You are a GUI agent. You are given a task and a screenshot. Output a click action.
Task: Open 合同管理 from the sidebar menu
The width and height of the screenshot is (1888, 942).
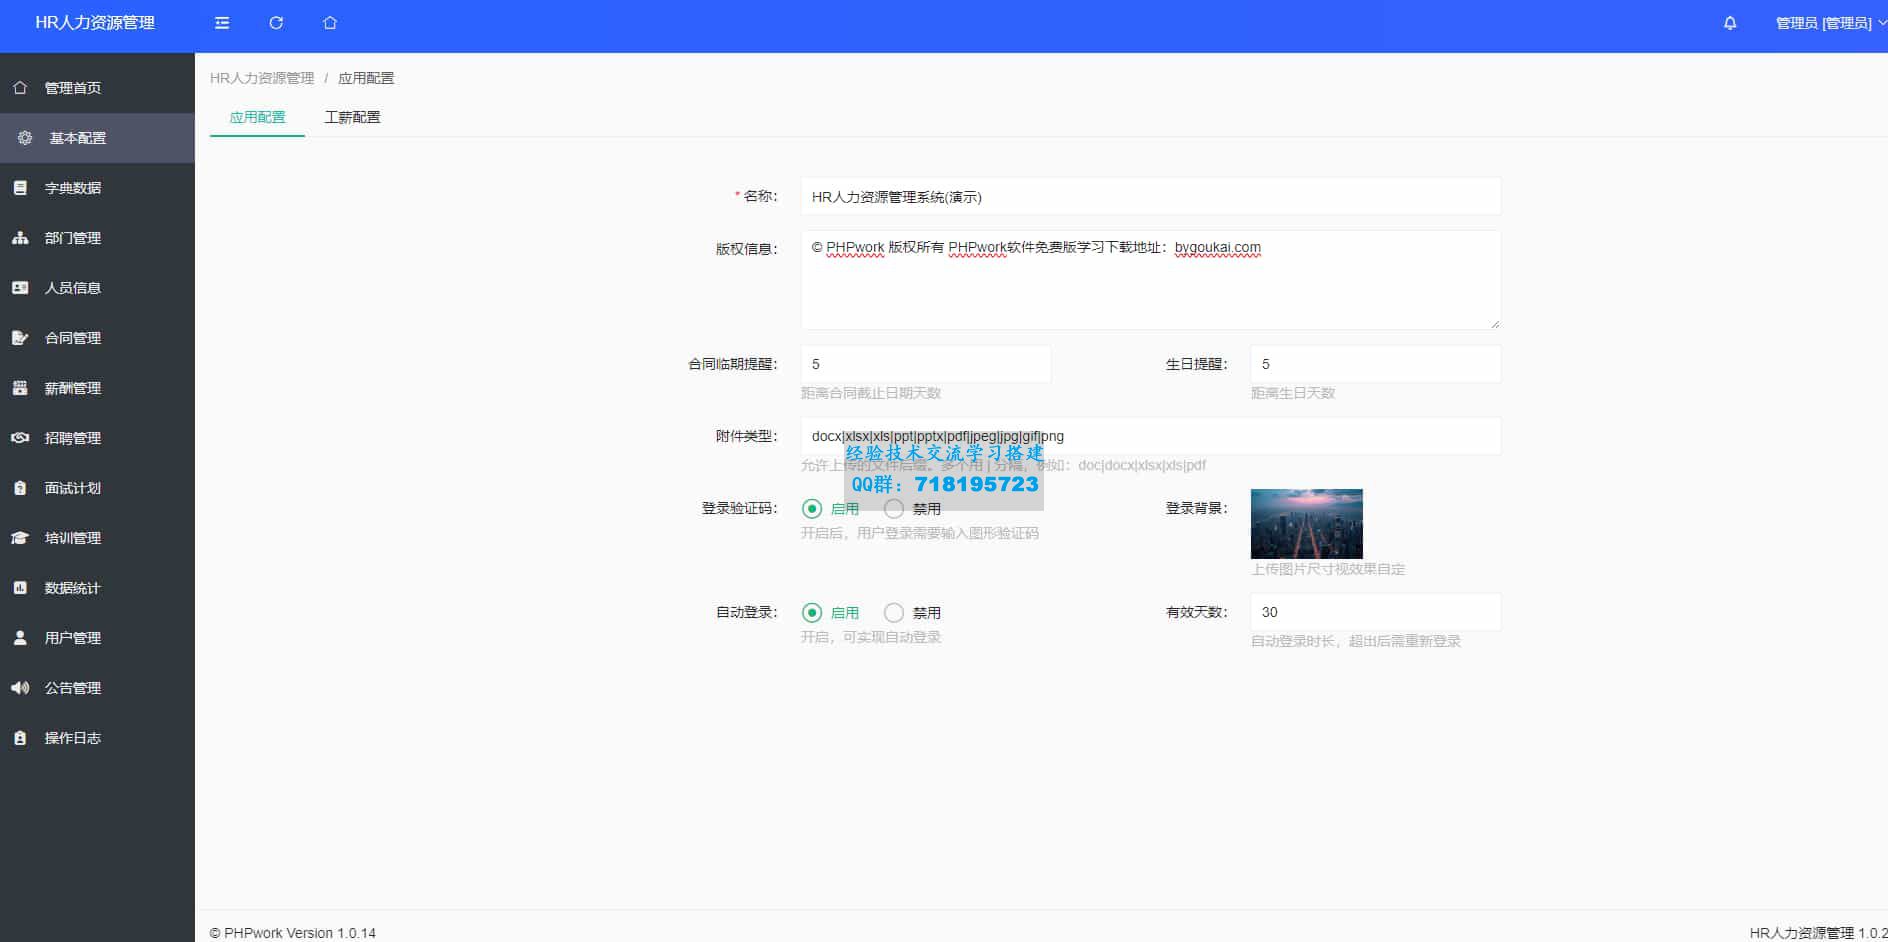(70, 338)
